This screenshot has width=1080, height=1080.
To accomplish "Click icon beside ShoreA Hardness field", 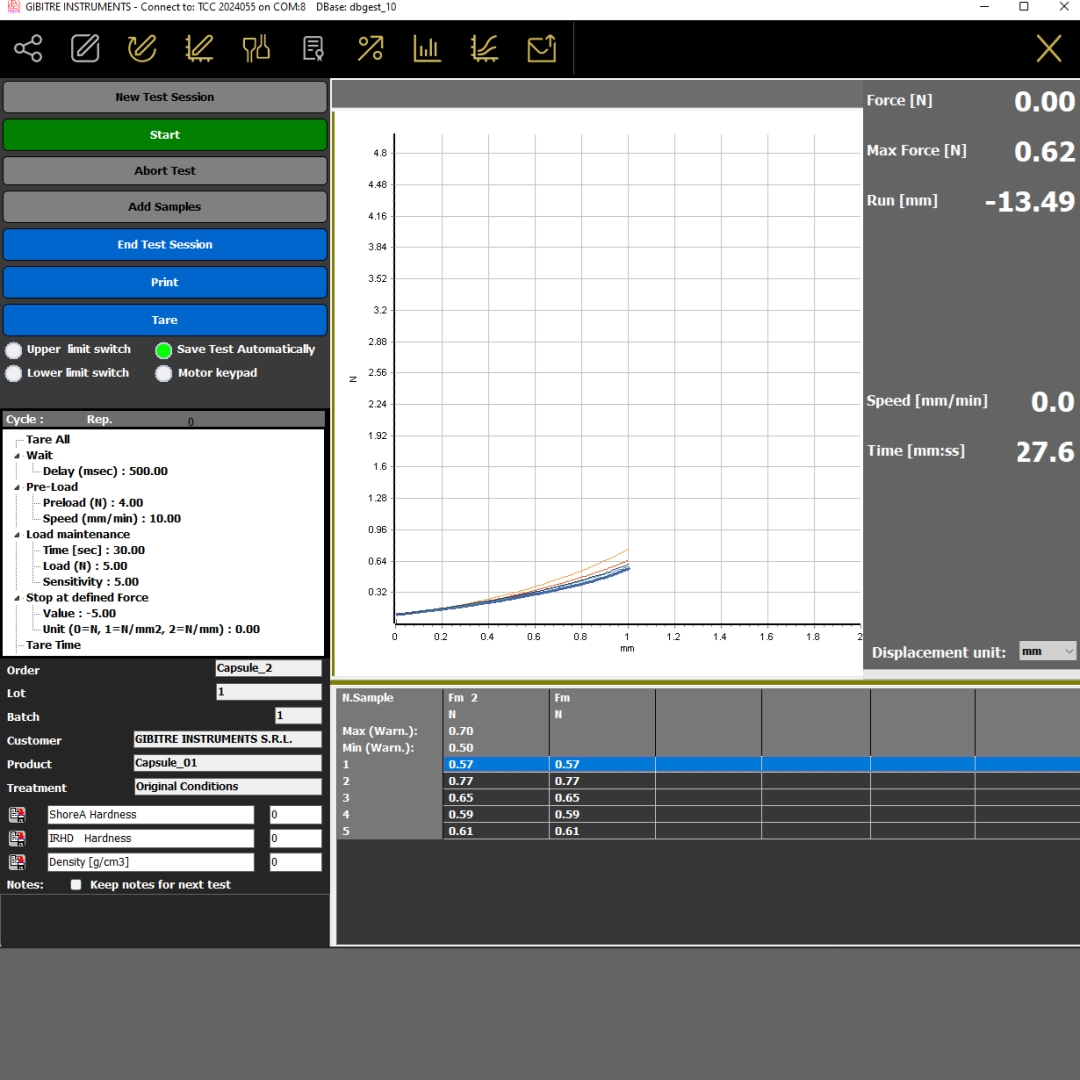I will click(17, 815).
